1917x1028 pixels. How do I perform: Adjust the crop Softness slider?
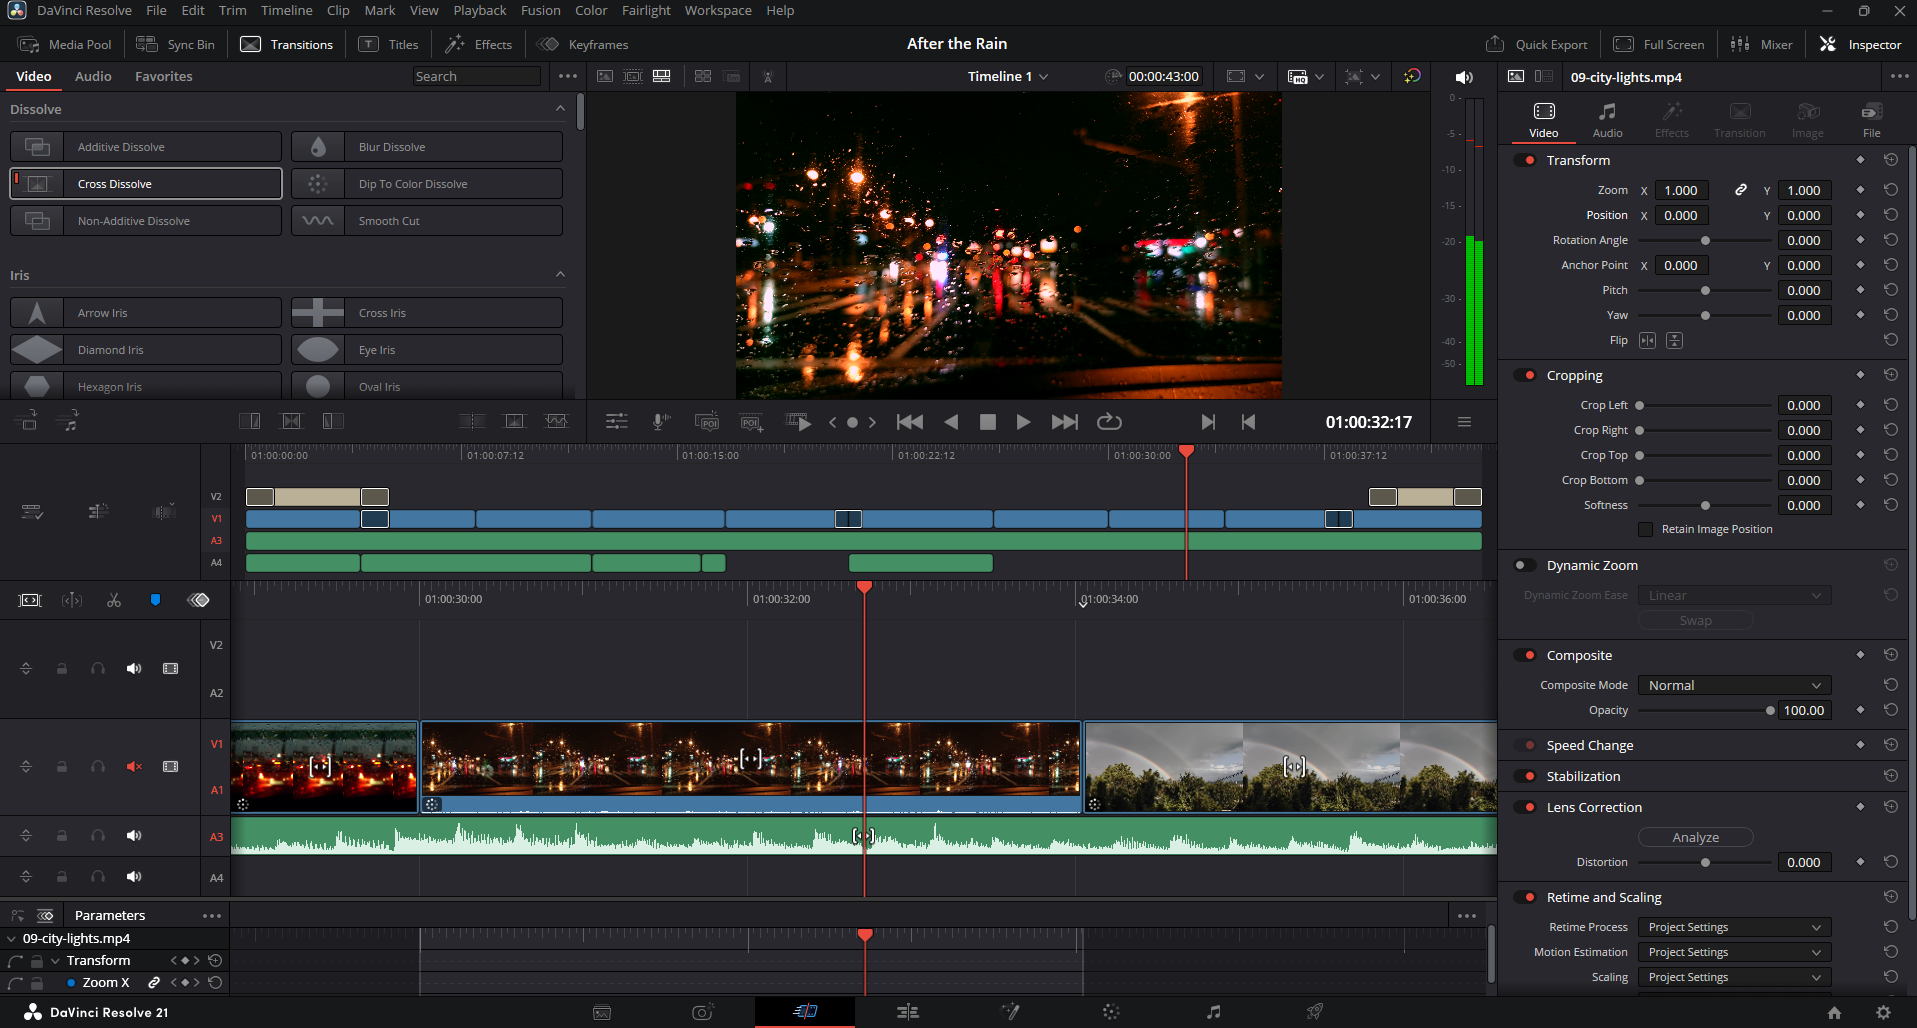pyautogui.click(x=1705, y=506)
